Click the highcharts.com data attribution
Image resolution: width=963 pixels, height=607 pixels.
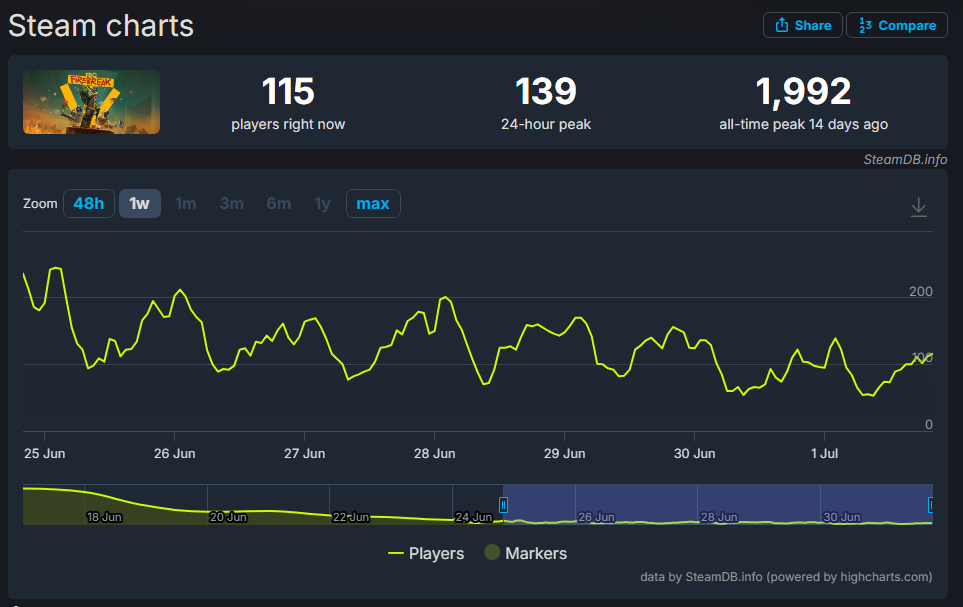786,576
